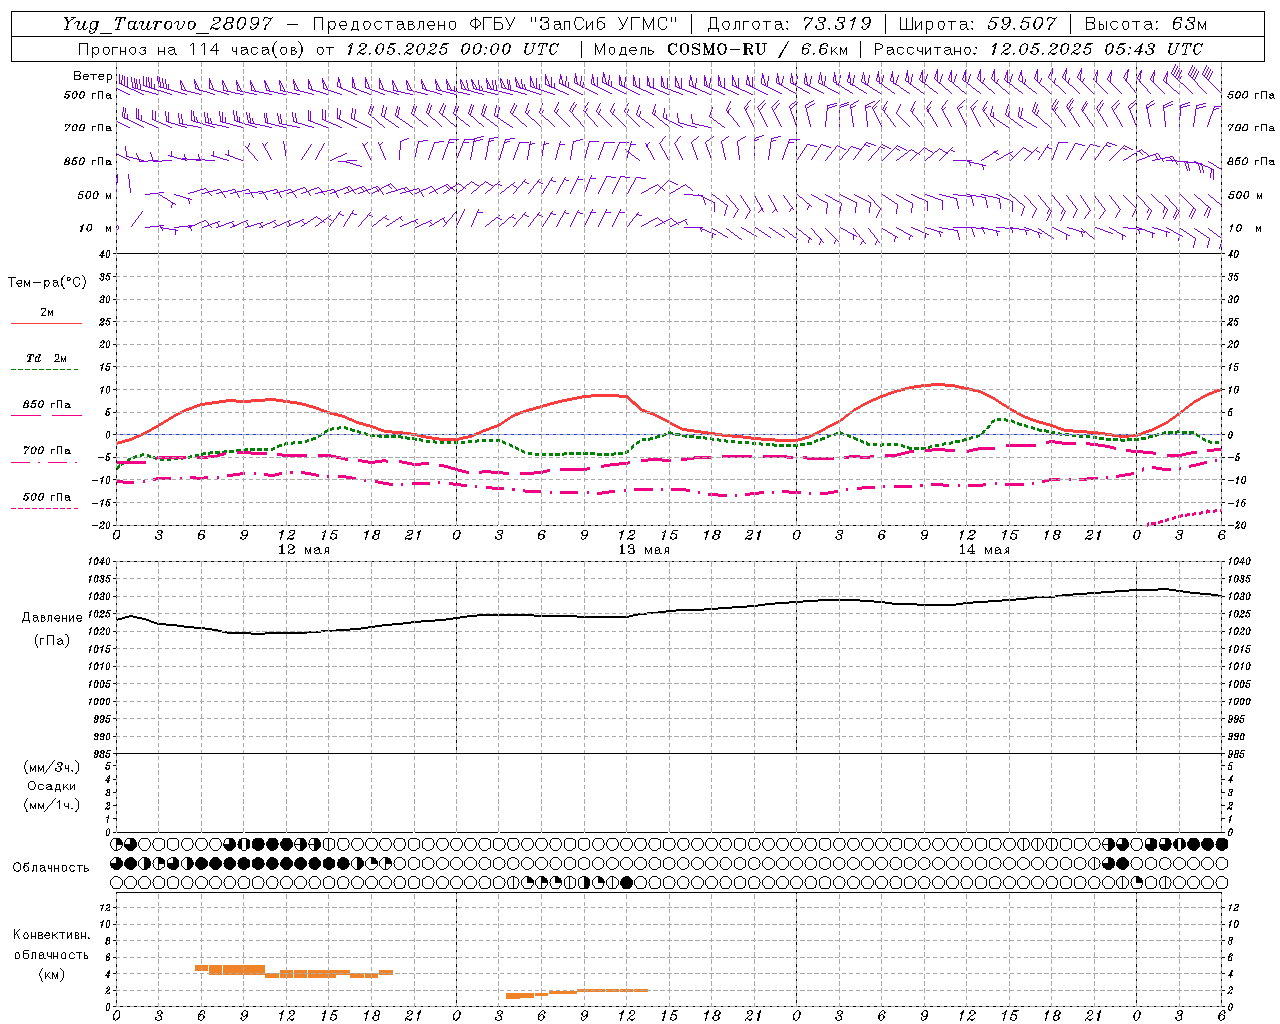Click the Td 2м dew point legend entry

[47, 358]
